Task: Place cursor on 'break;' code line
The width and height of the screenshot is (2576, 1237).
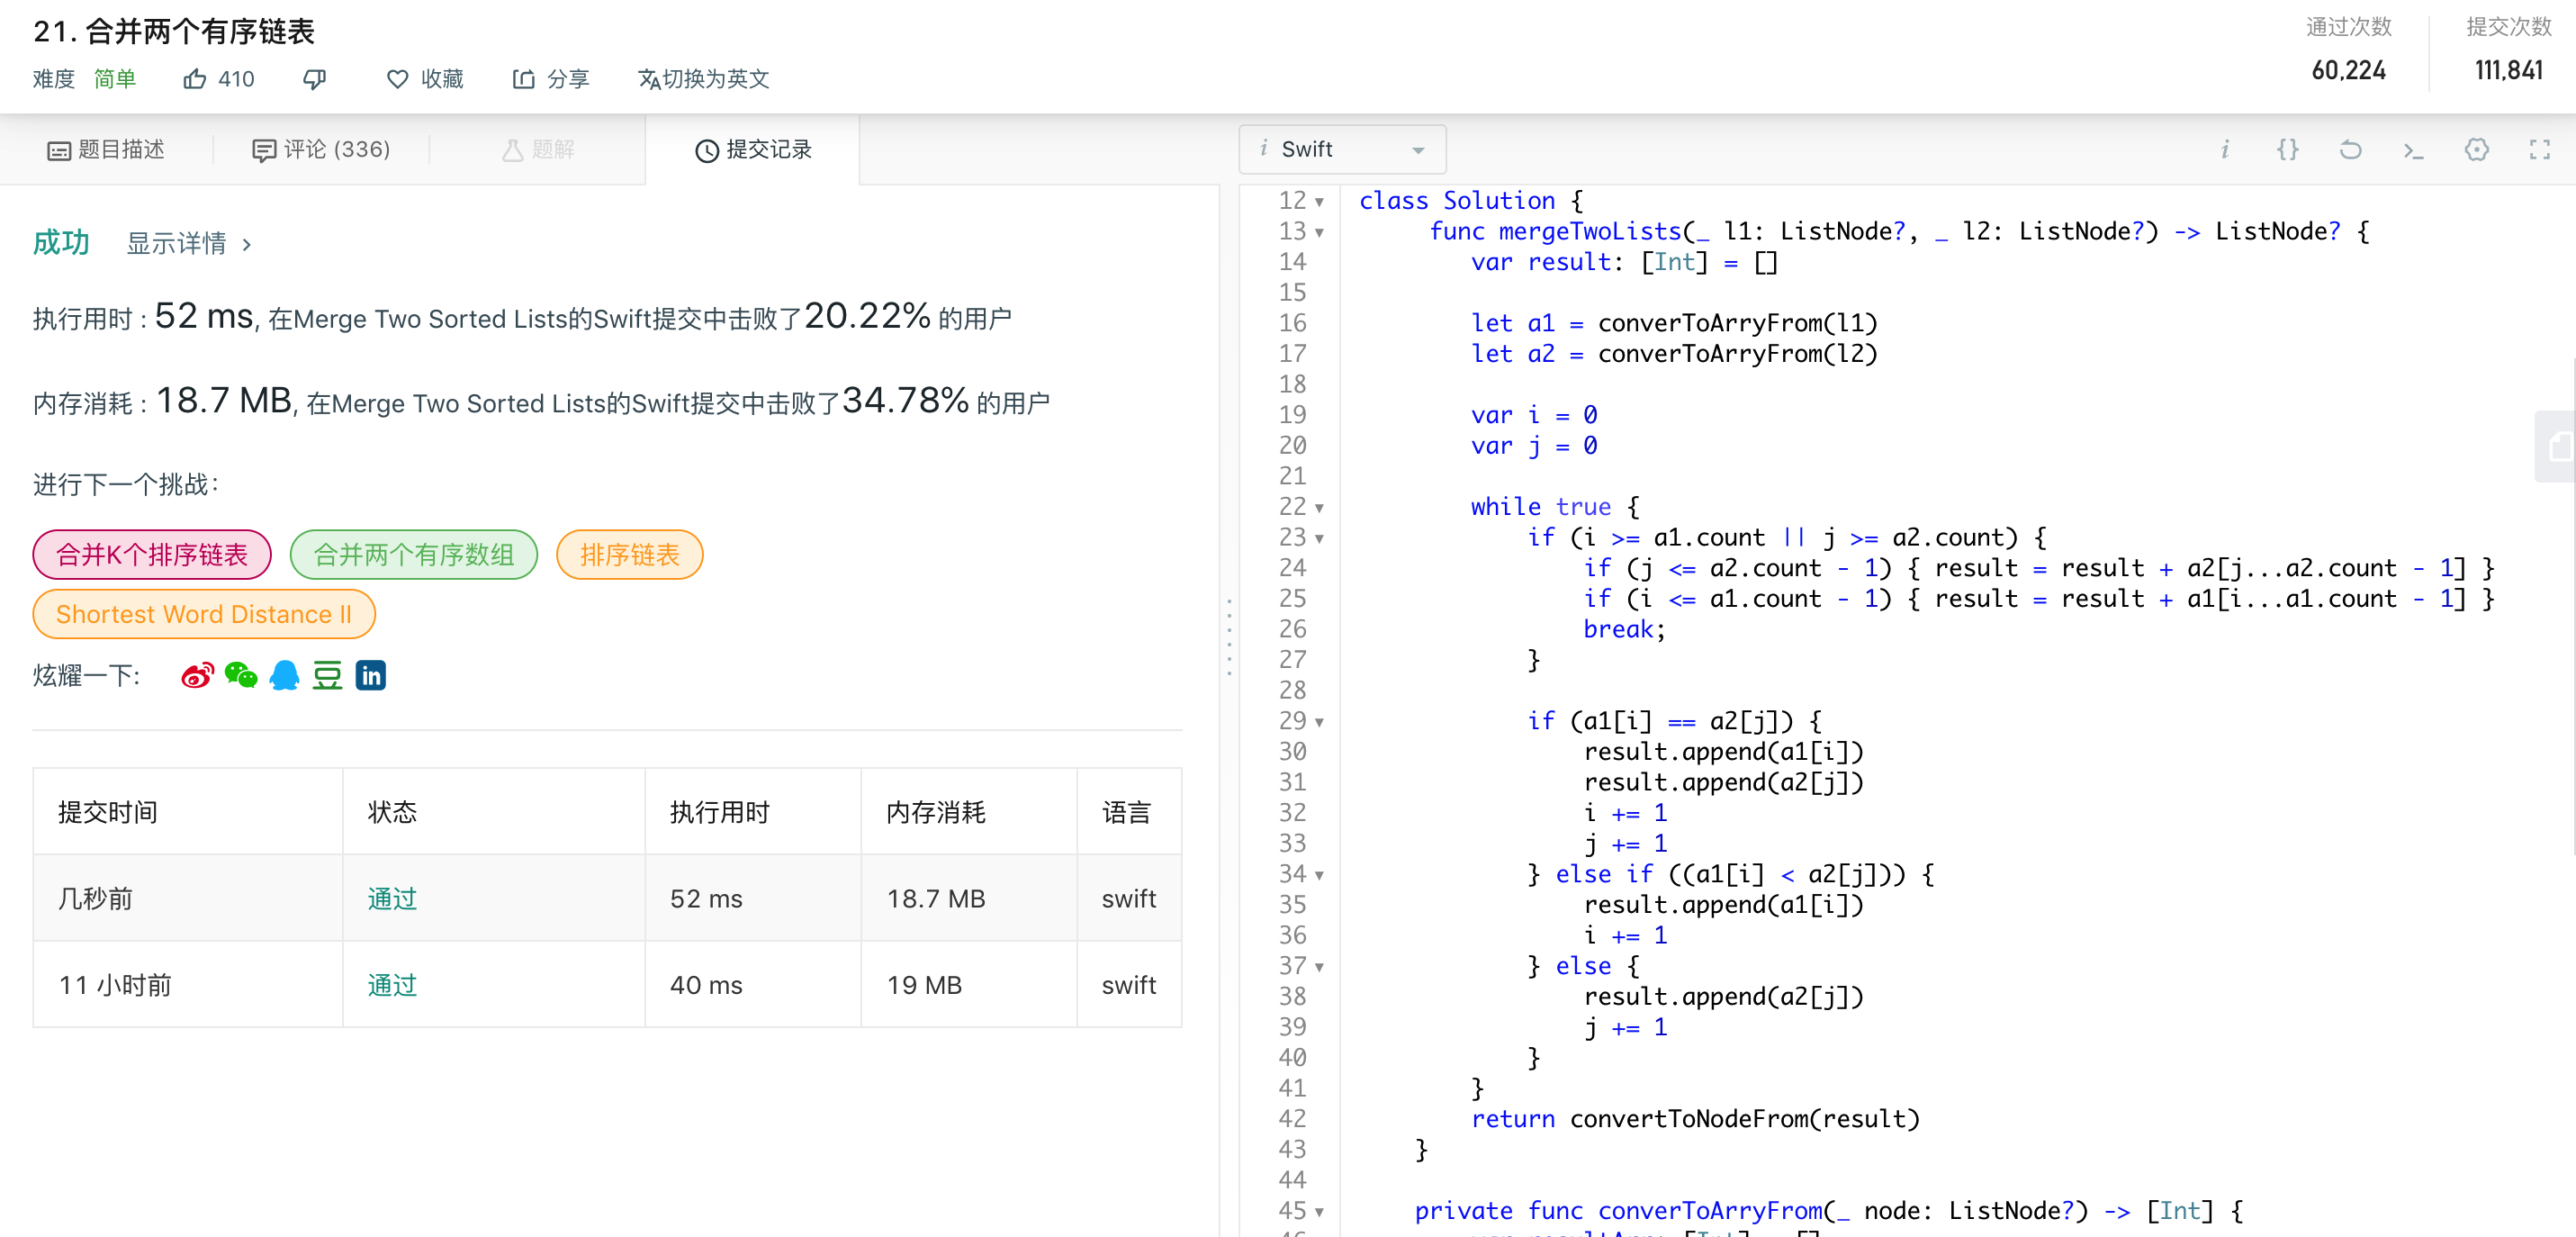Action: pyautogui.click(x=1624, y=630)
